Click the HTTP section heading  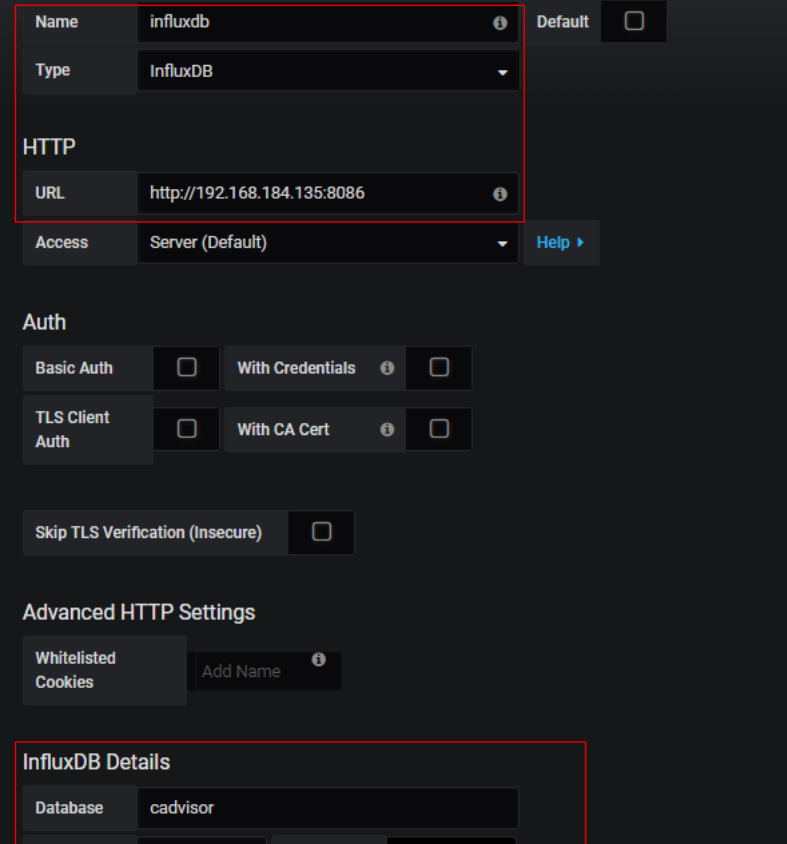click(49, 147)
